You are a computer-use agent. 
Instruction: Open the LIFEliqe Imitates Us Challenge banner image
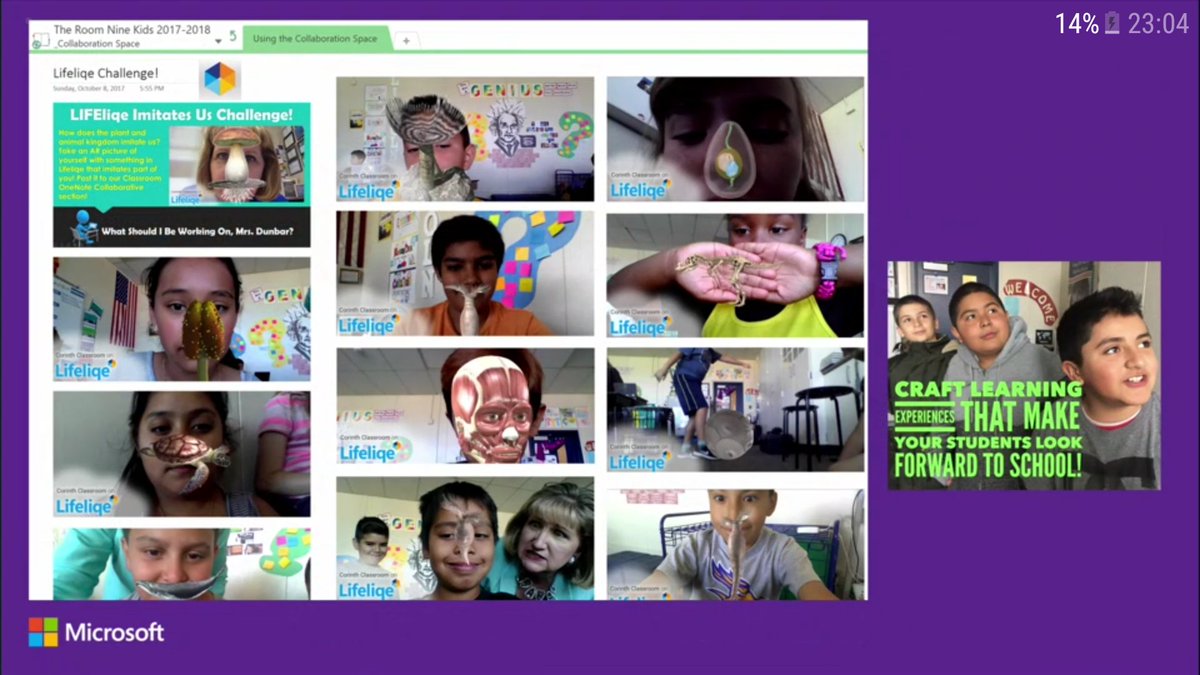(x=182, y=153)
